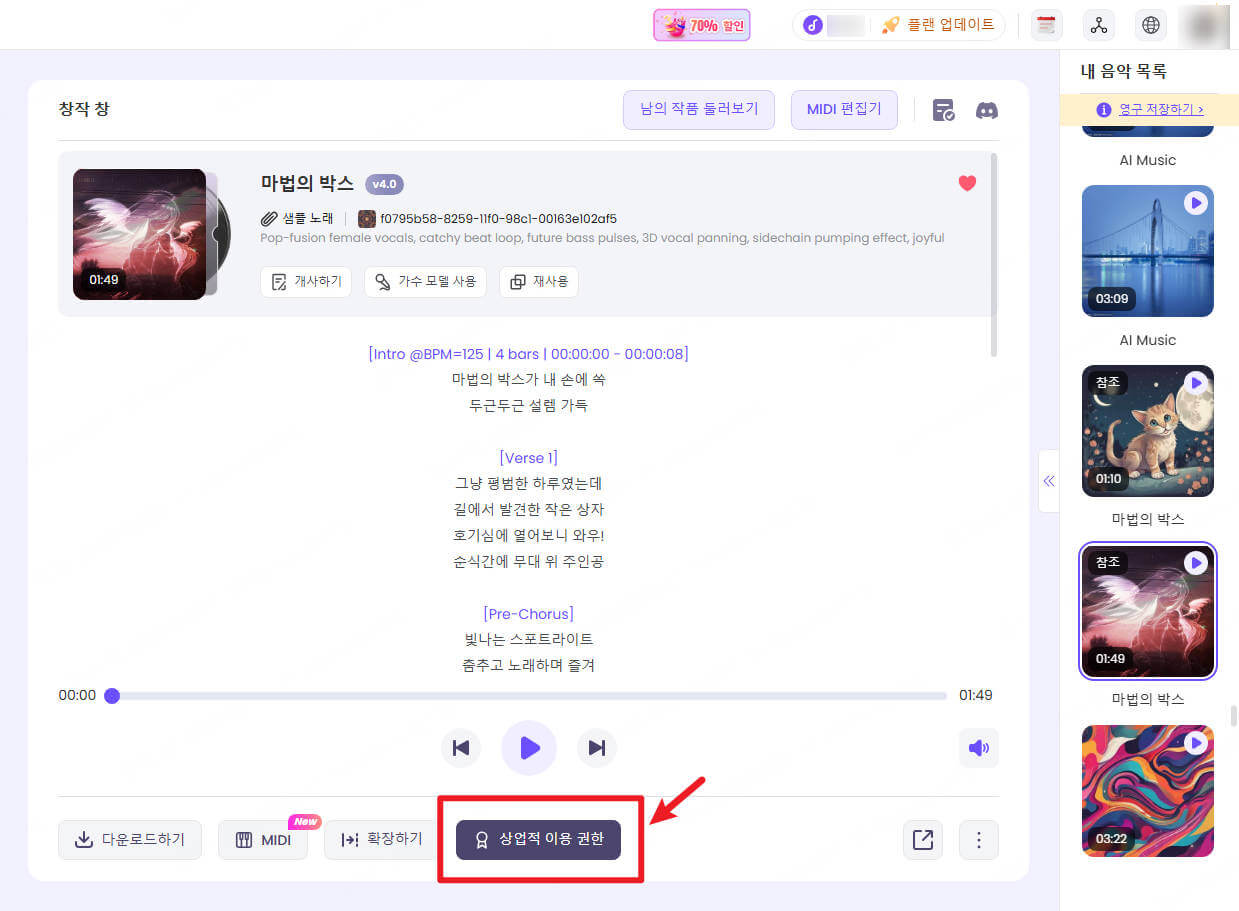Open the blurred profile avatar
1239x911 pixels.
[1204, 25]
